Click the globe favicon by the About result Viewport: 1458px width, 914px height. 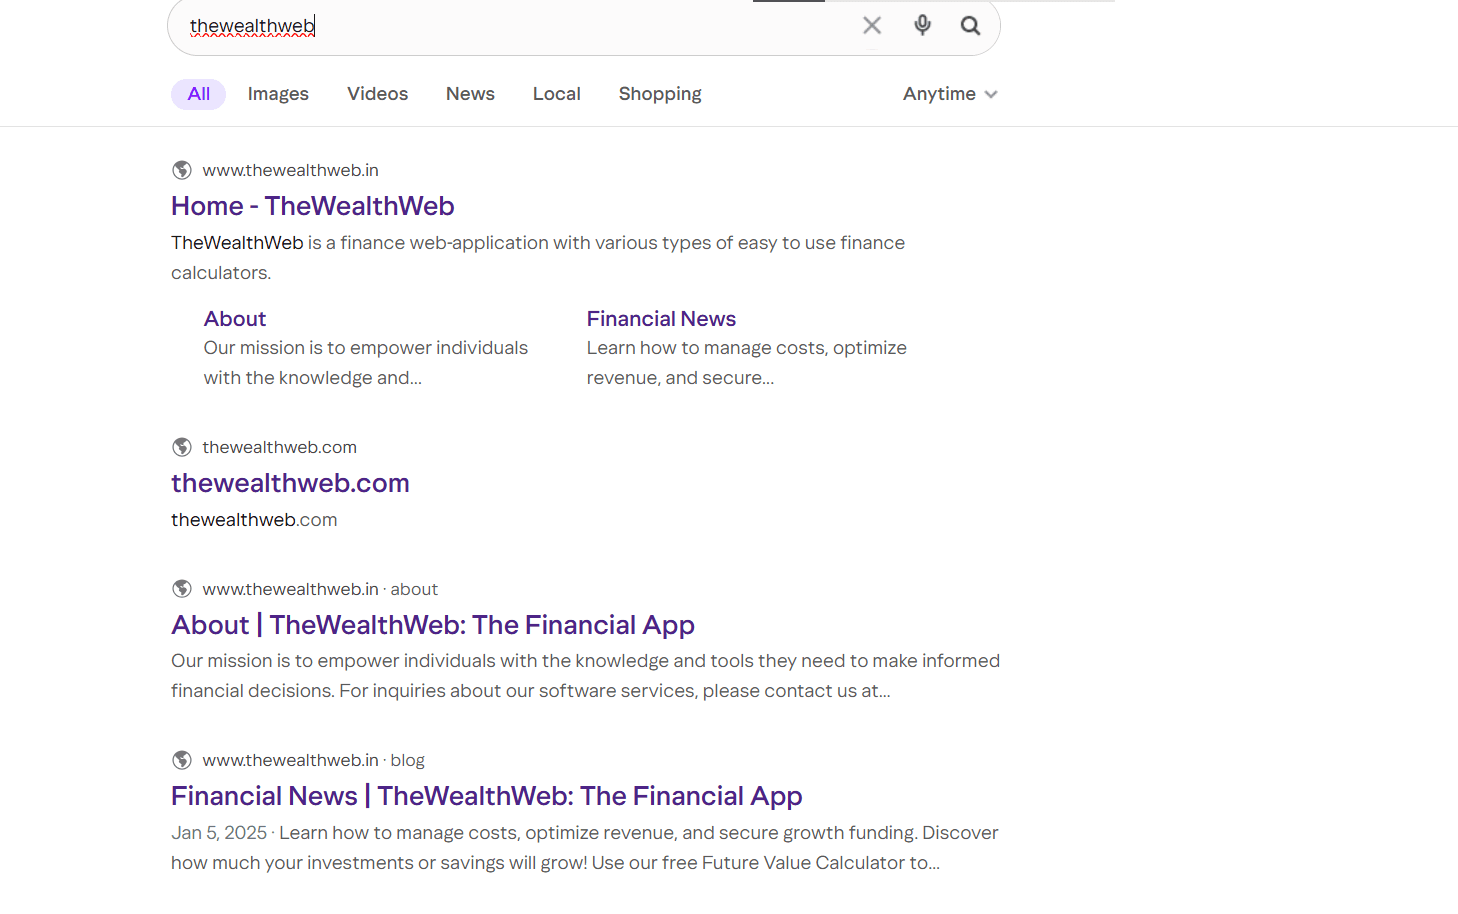[181, 589]
